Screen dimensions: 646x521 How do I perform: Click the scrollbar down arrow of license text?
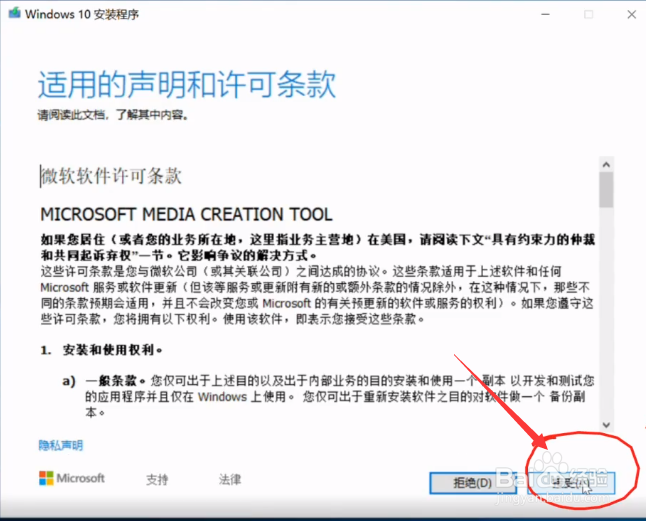click(606, 425)
